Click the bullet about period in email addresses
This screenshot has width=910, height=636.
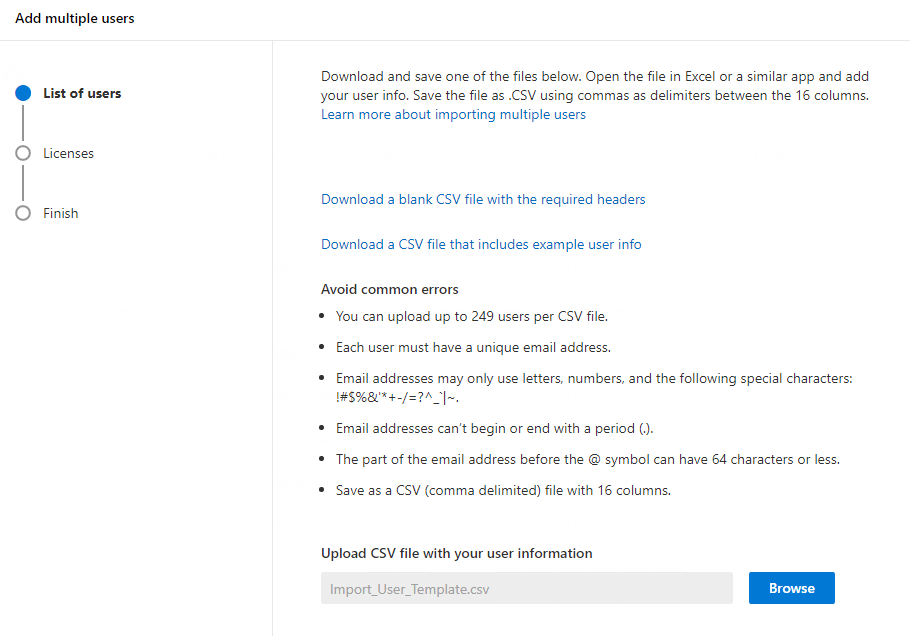coord(494,428)
